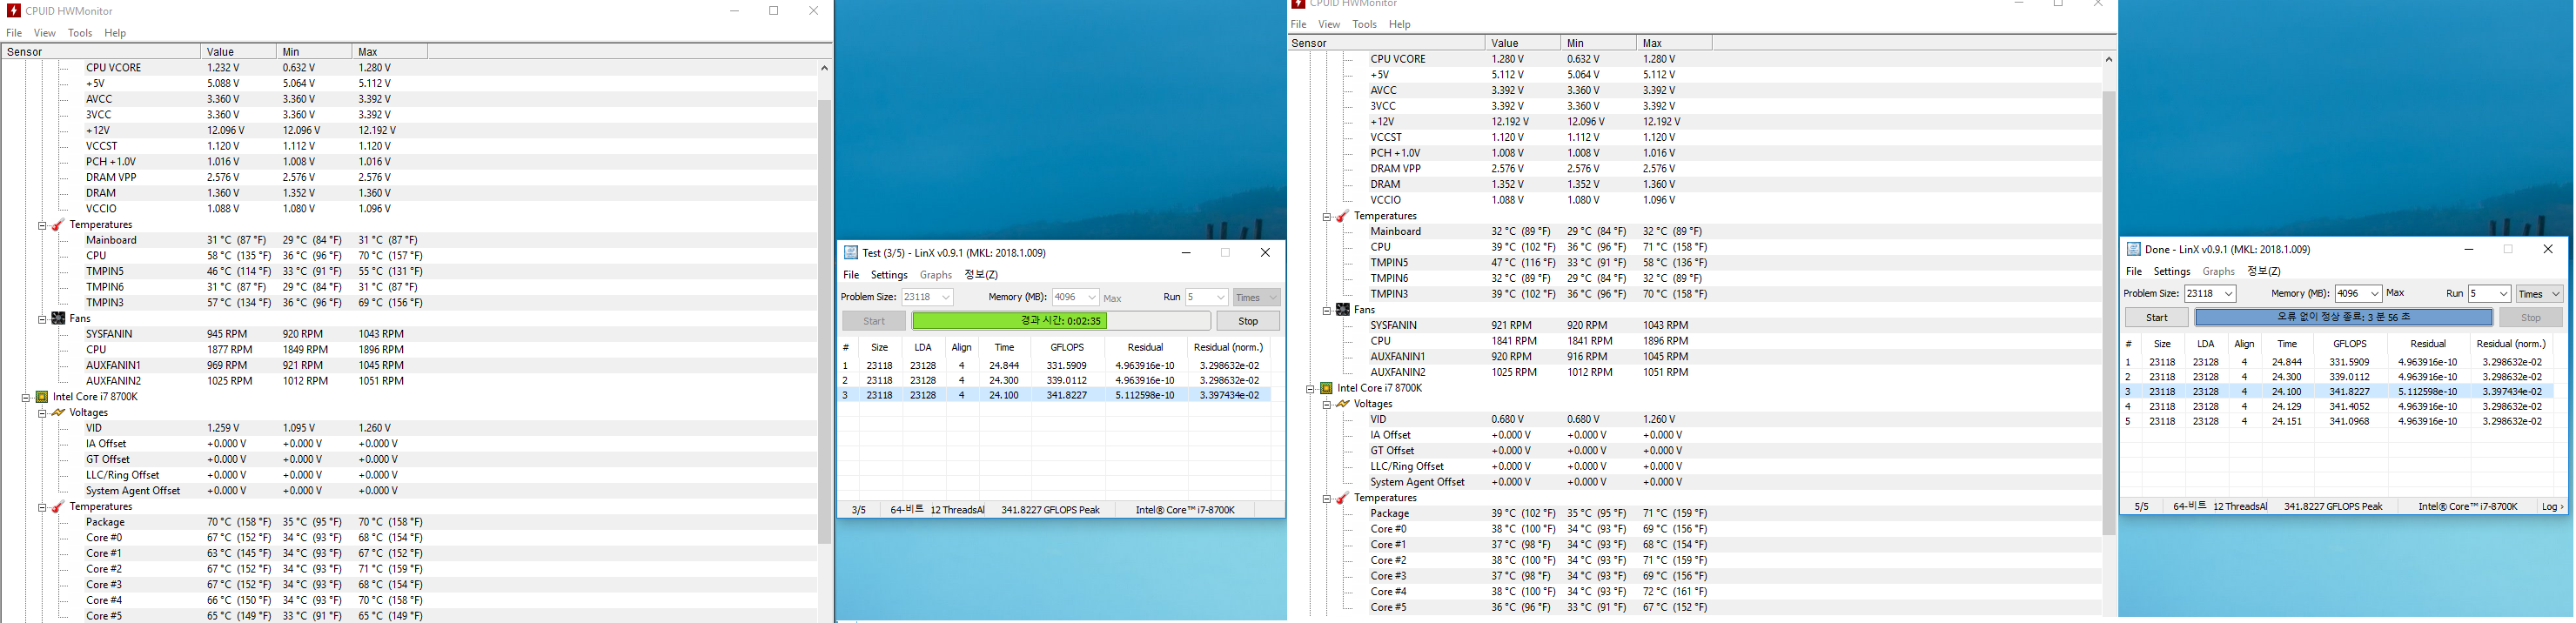Select row 5 in Done LinX results table

click(2337, 422)
